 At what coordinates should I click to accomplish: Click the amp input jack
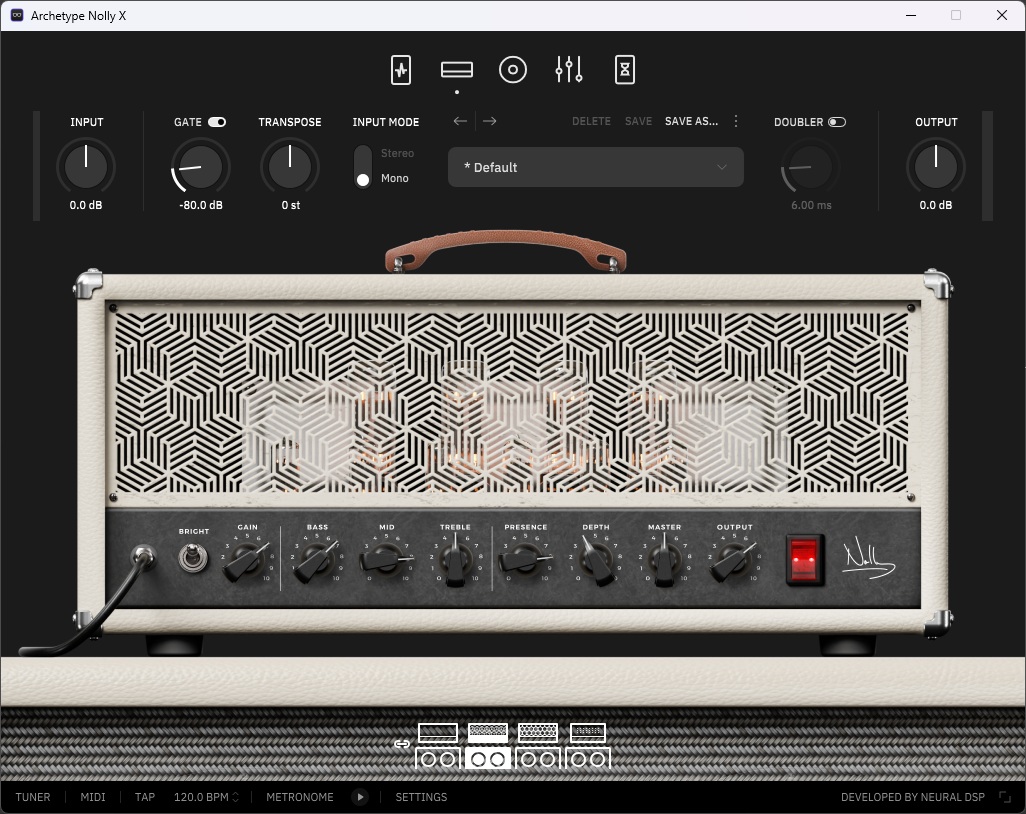point(143,557)
